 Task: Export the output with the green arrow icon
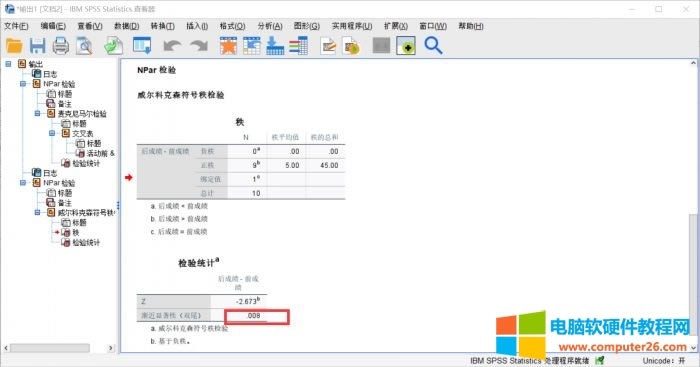(x=113, y=46)
